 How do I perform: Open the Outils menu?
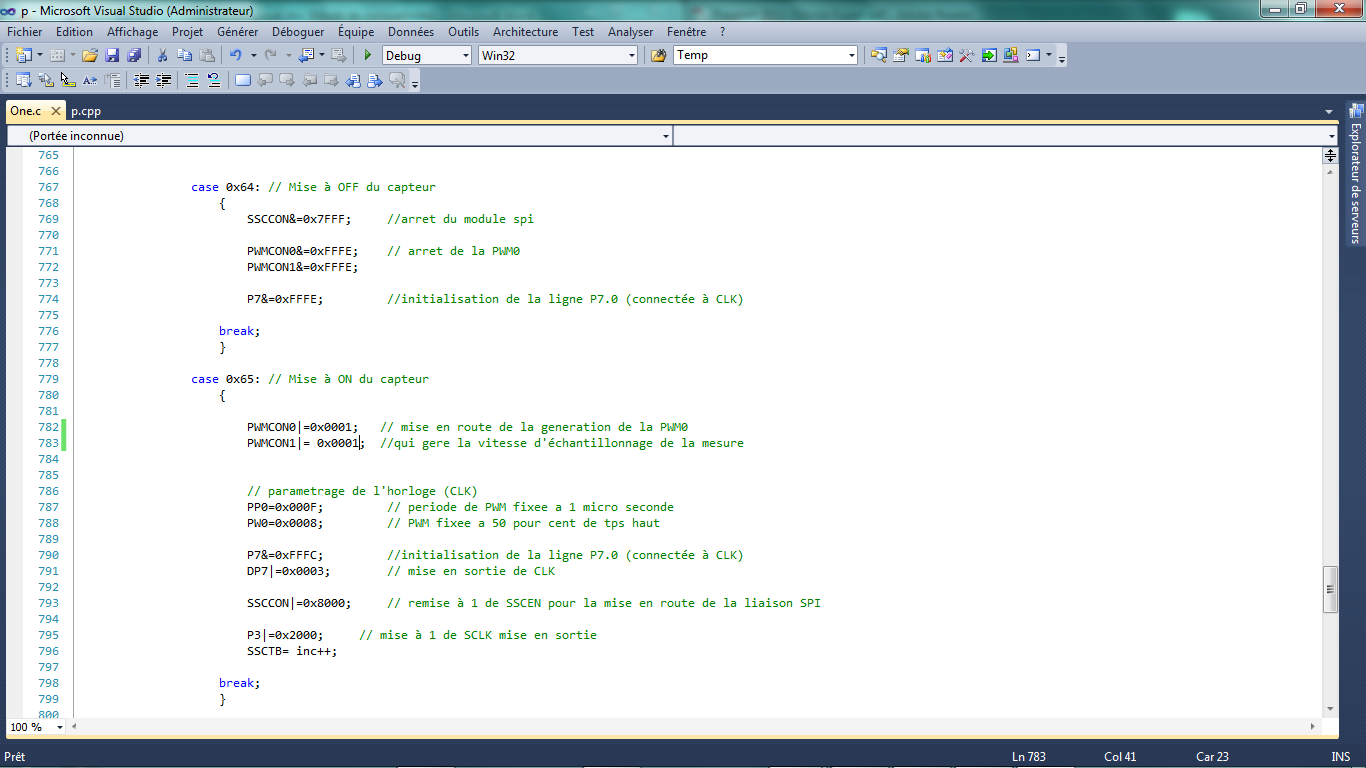(464, 32)
